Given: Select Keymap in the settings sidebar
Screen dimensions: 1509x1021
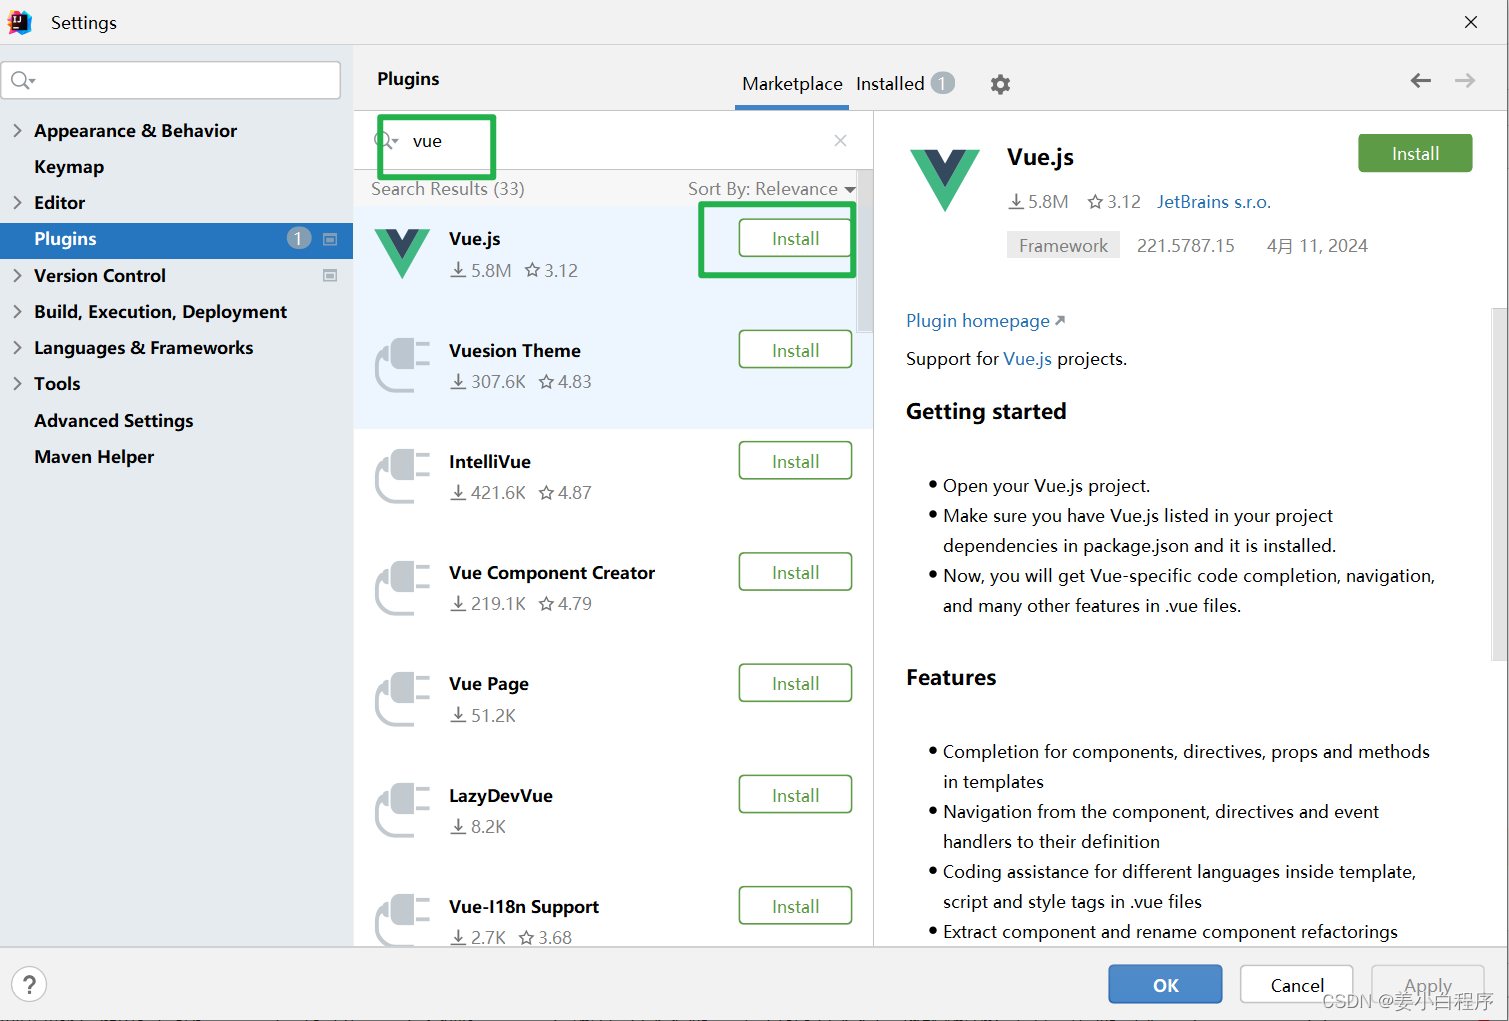Looking at the screenshot, I should click(x=69, y=166).
